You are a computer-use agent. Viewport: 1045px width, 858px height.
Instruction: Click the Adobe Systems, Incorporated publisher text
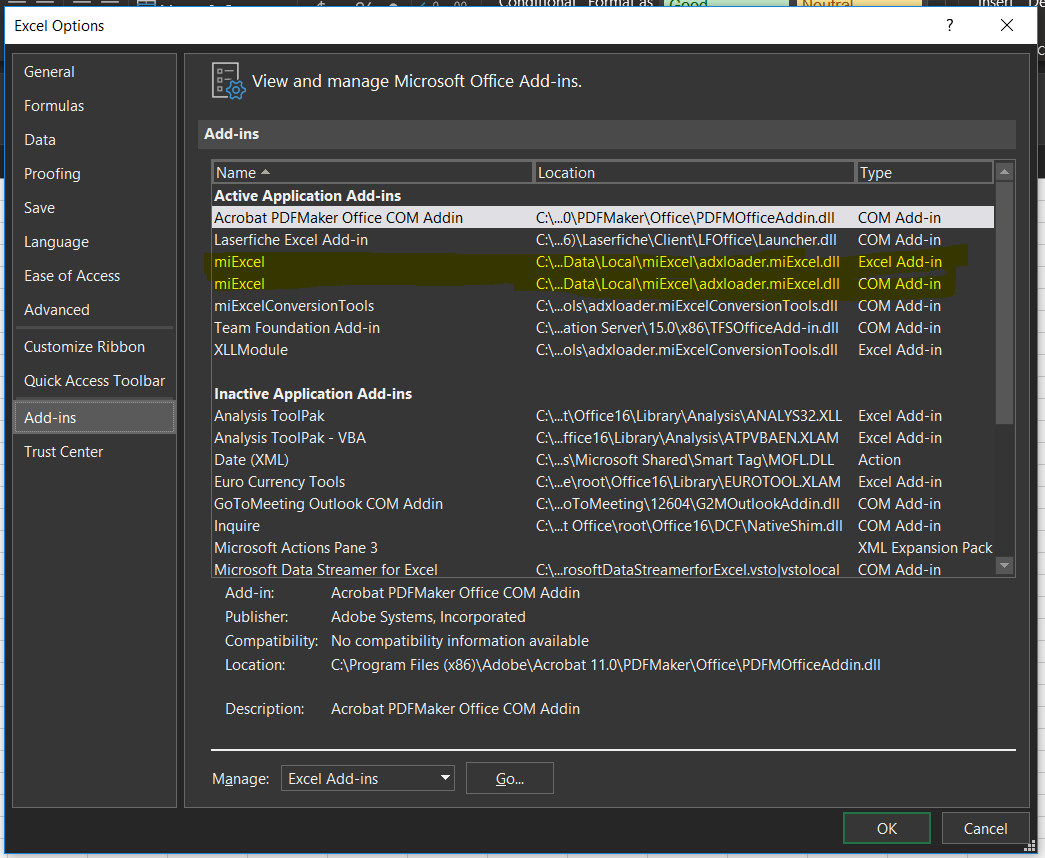pos(428,617)
